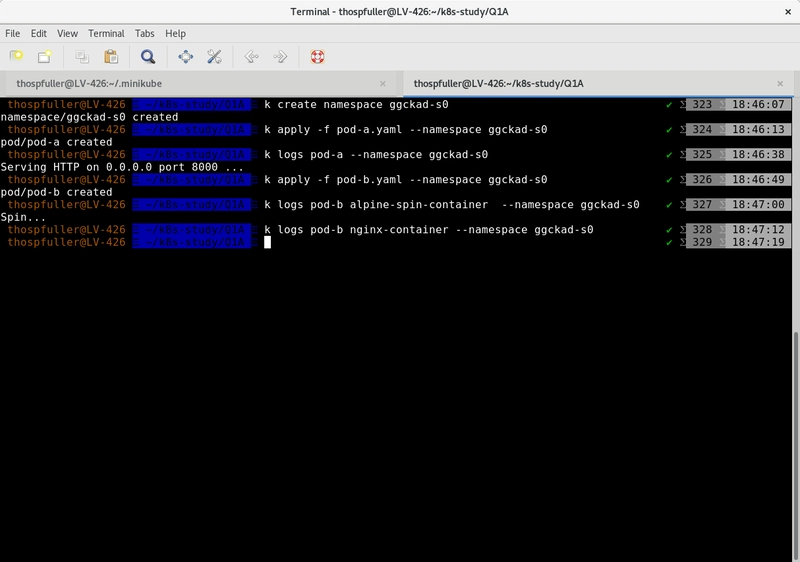Click the Copy toolbar icon
The image size is (800, 562).
(82, 57)
